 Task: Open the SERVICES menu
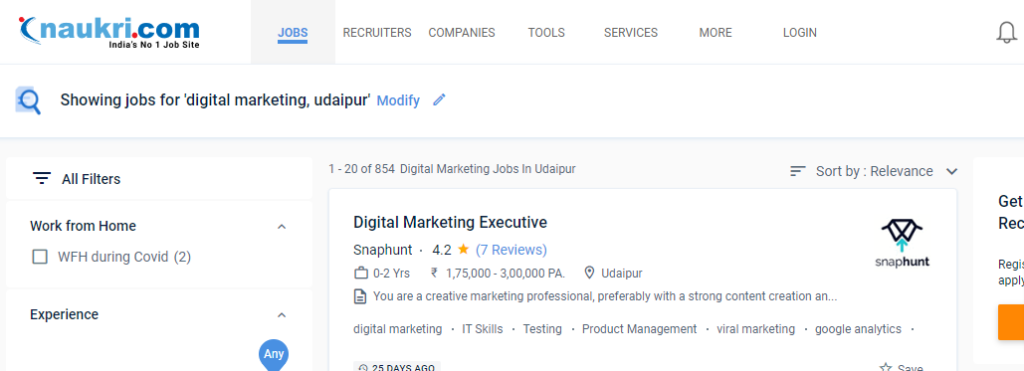[631, 33]
